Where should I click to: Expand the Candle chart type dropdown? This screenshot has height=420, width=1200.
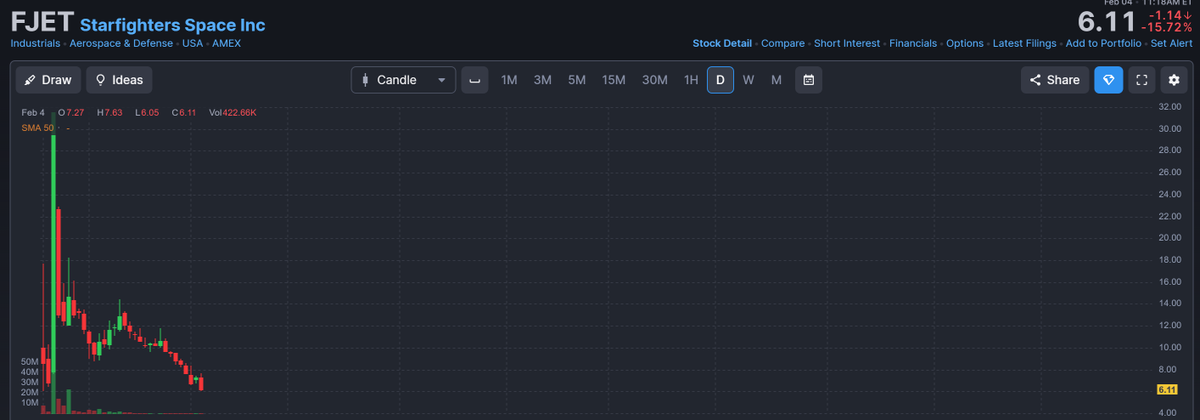(x=403, y=80)
